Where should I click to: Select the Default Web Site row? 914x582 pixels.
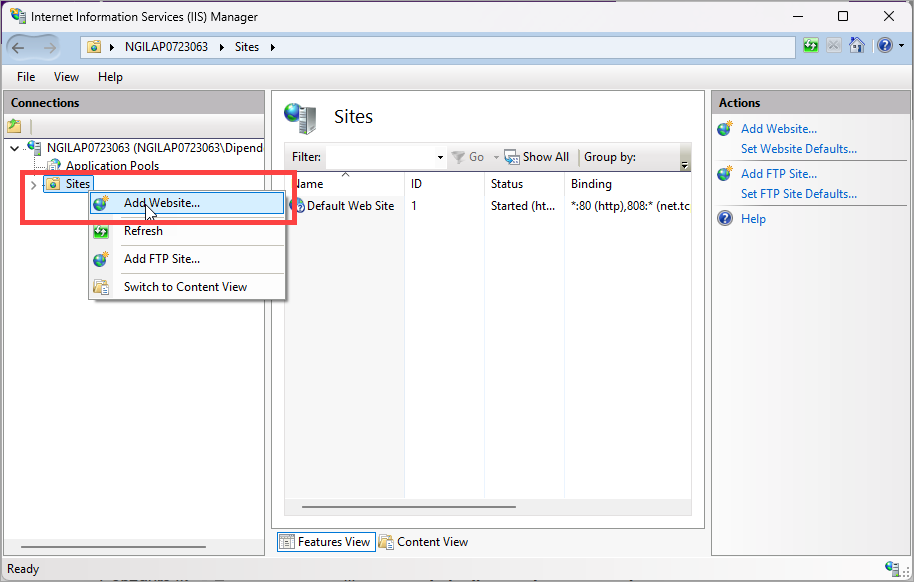pos(489,206)
